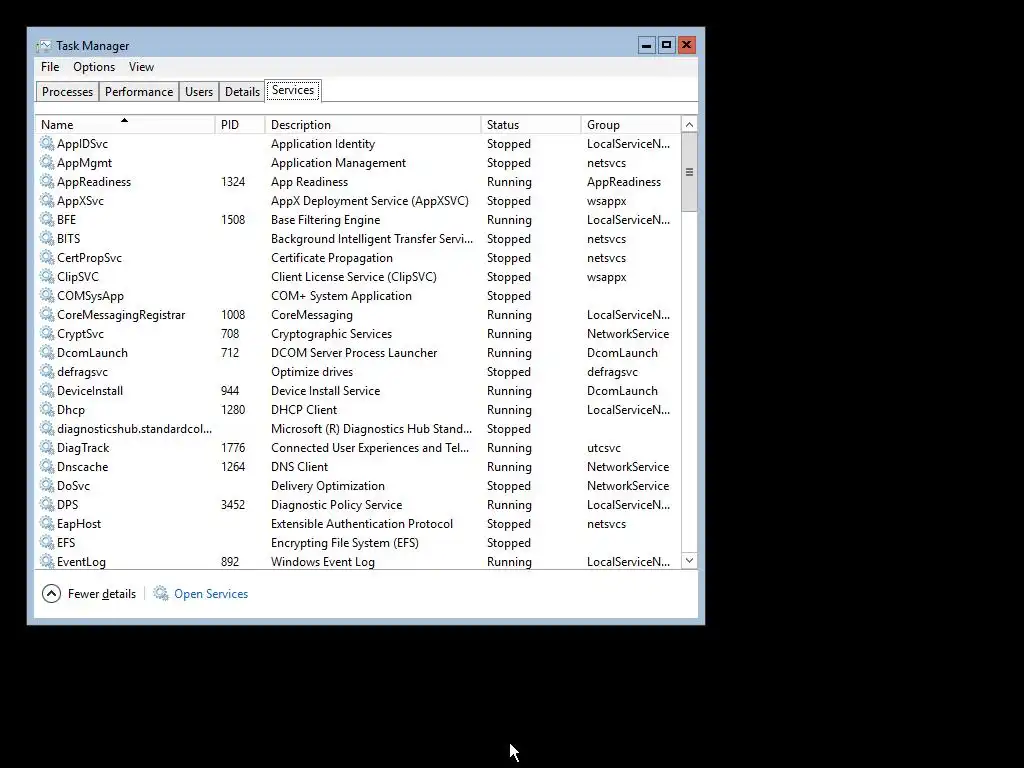Click the BITS service gear icon
1024x768 pixels.
(x=47, y=238)
